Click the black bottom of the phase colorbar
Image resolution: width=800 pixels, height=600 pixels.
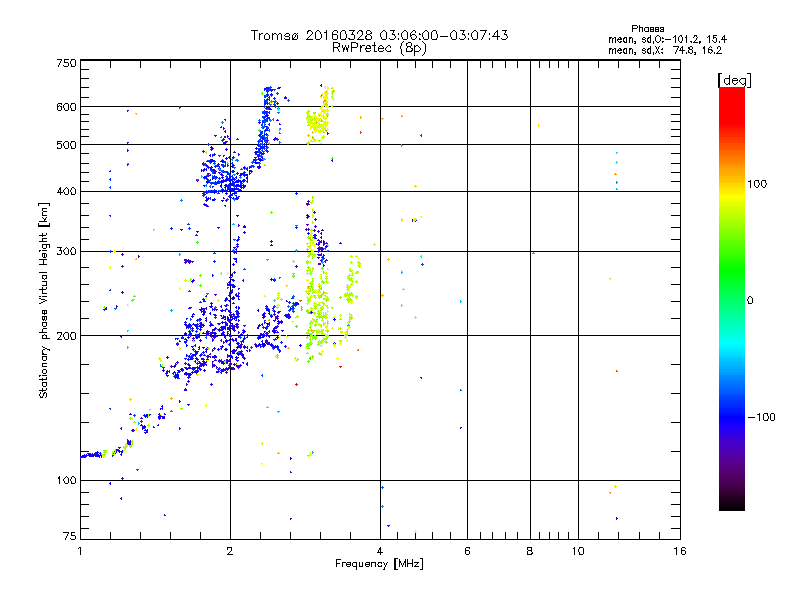click(732, 504)
